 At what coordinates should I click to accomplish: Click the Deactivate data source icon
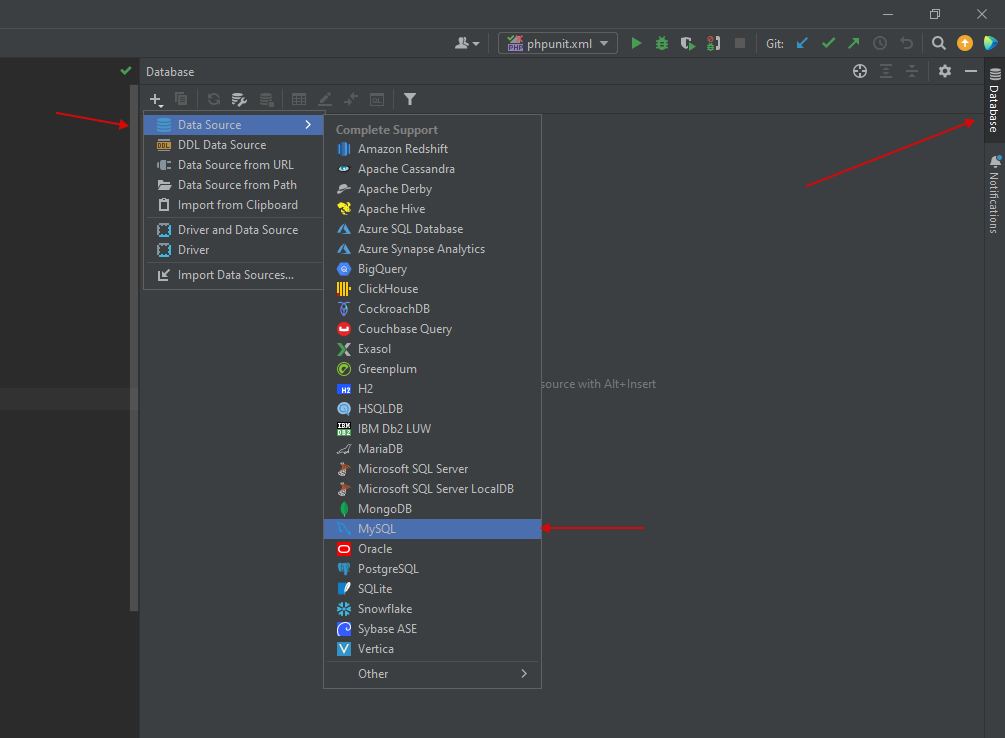266,99
